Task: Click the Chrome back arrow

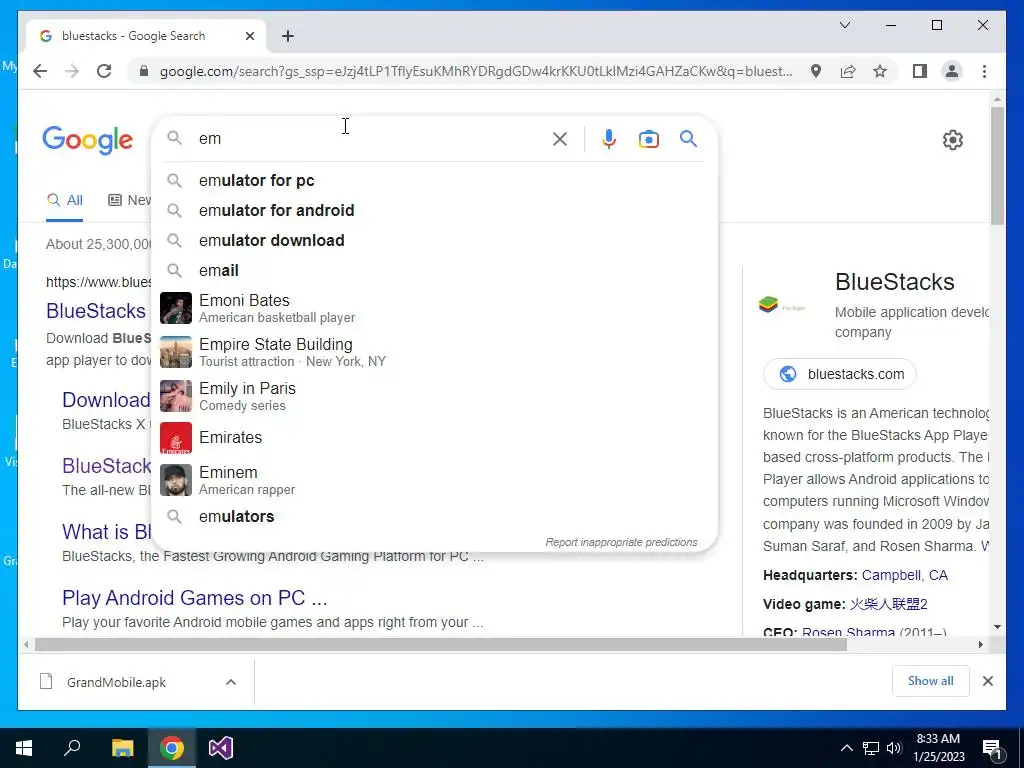Action: point(40,71)
